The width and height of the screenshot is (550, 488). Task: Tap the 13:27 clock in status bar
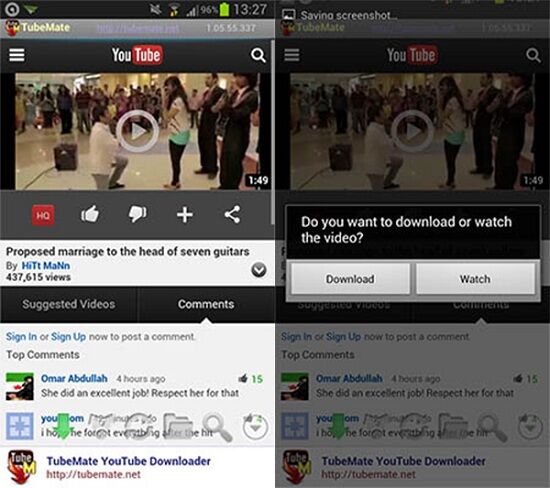pyautogui.click(x=249, y=9)
